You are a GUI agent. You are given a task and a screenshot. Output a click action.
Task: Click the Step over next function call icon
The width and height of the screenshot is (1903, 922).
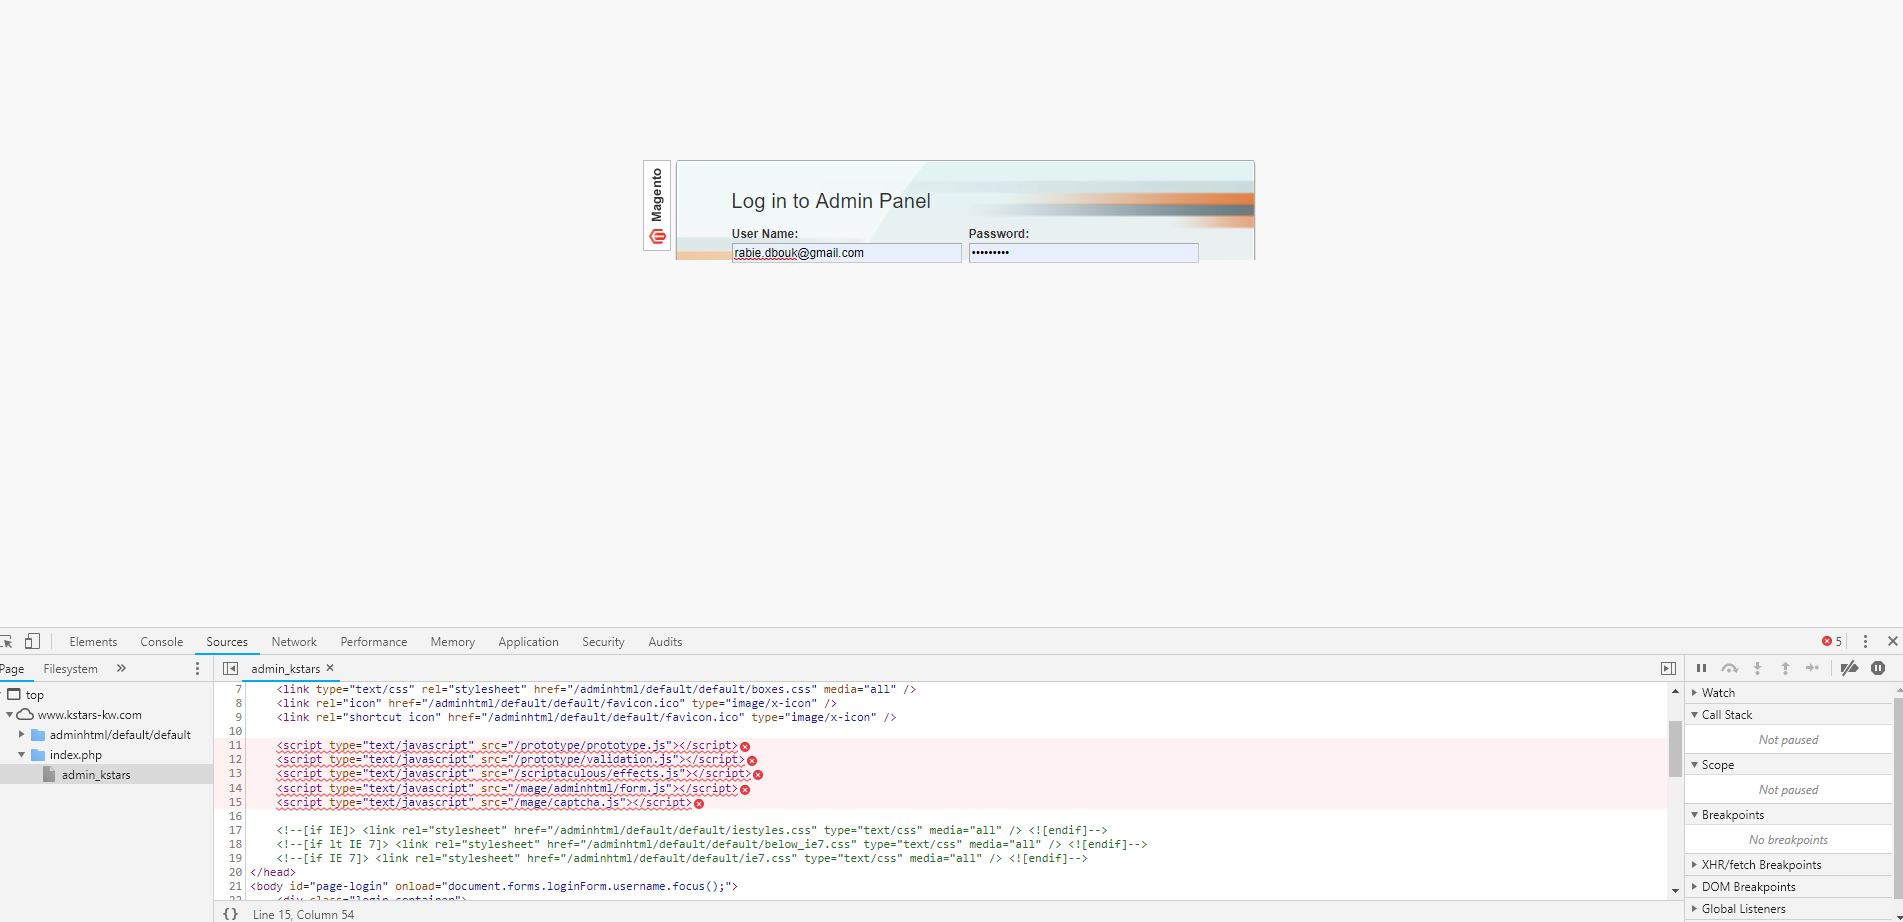(x=1730, y=668)
